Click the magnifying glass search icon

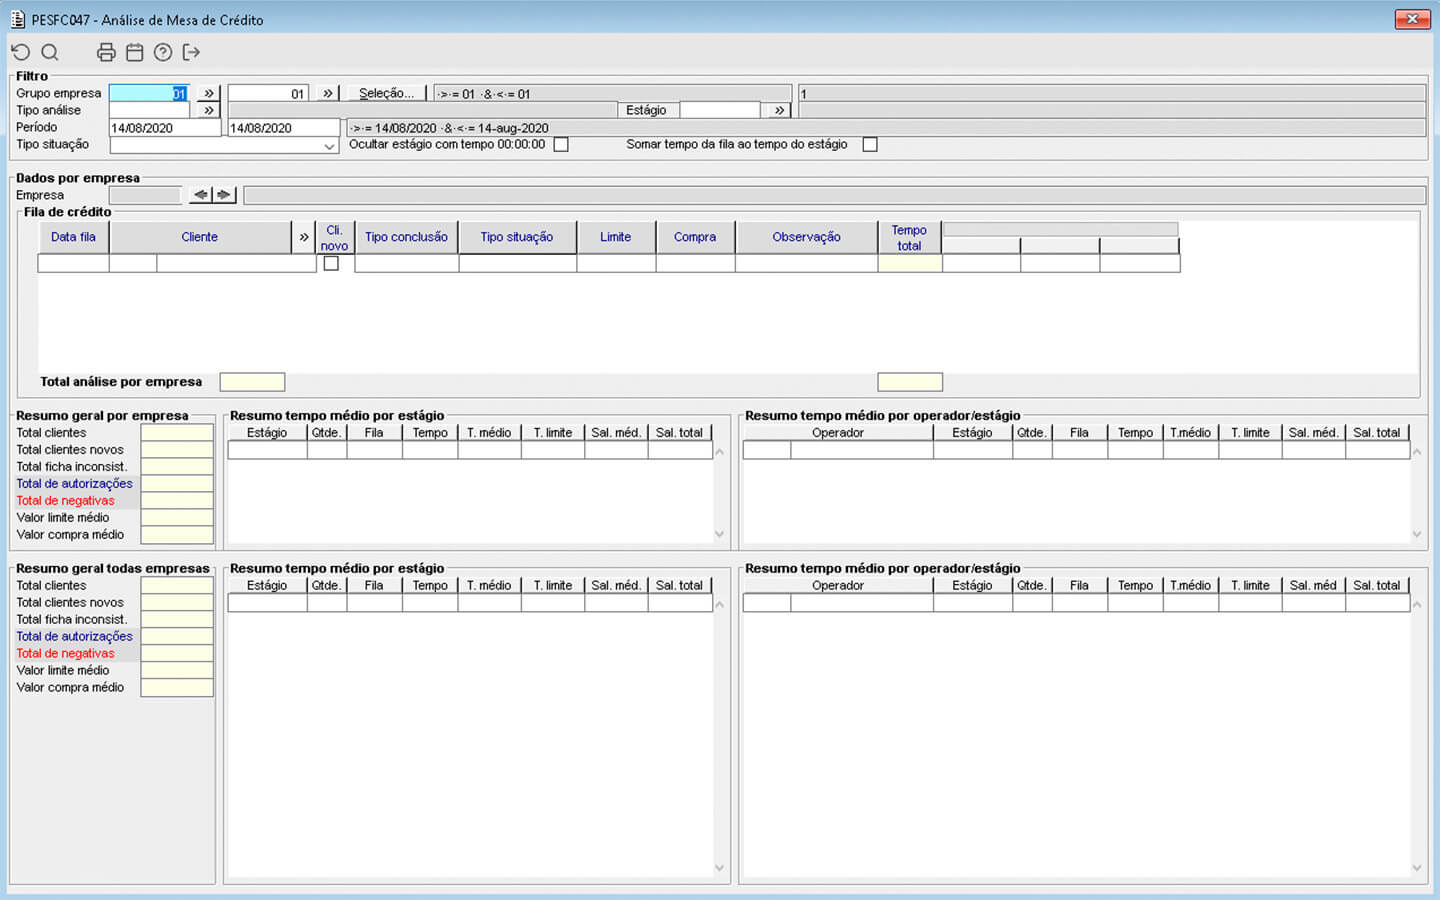tap(50, 52)
